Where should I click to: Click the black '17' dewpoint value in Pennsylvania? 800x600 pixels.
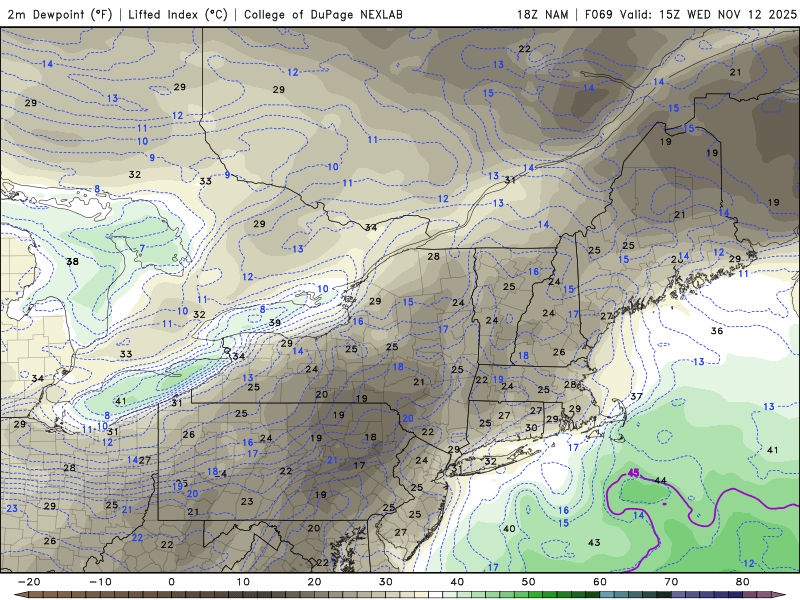tap(360, 465)
